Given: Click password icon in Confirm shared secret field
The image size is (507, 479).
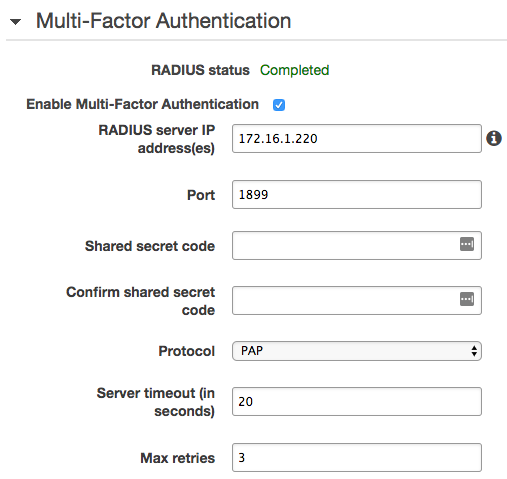Looking at the screenshot, I should pos(467,299).
